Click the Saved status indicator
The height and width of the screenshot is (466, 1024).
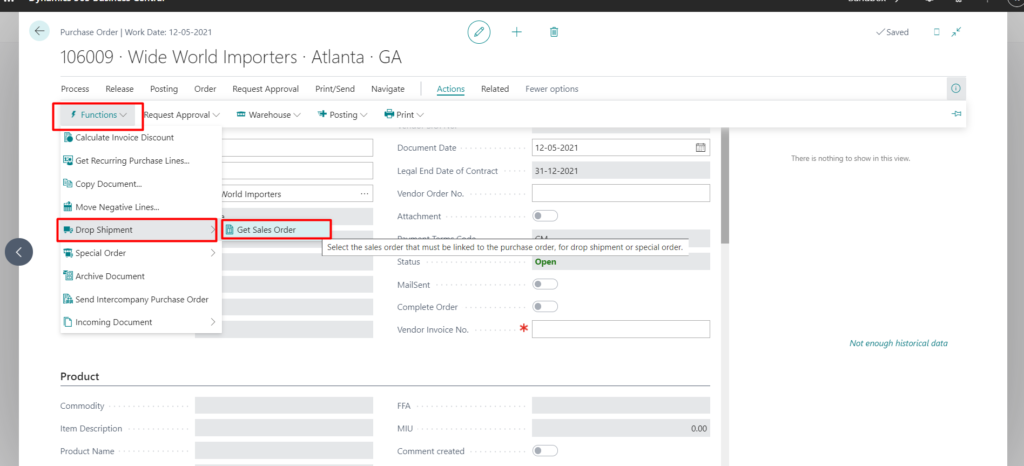pyautogui.click(x=892, y=32)
